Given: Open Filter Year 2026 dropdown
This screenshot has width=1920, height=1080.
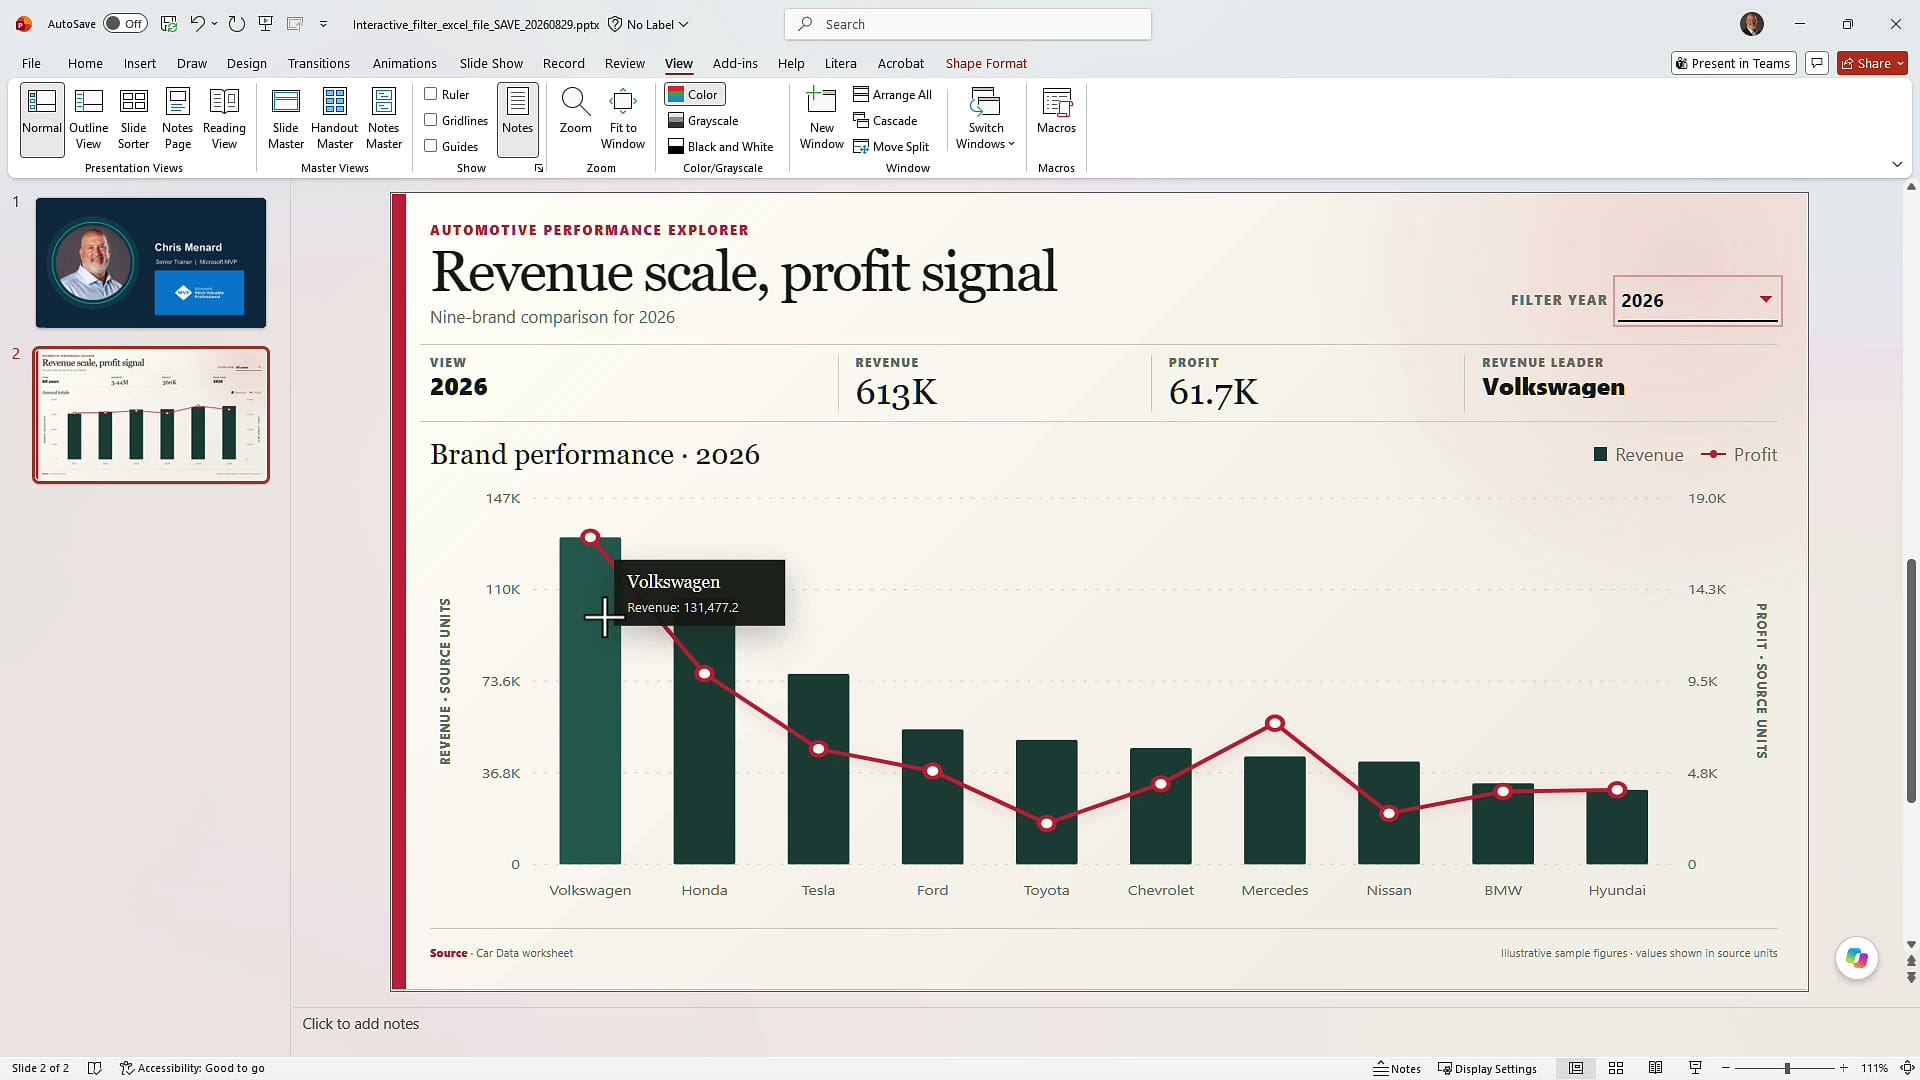Looking at the screenshot, I should [1697, 300].
